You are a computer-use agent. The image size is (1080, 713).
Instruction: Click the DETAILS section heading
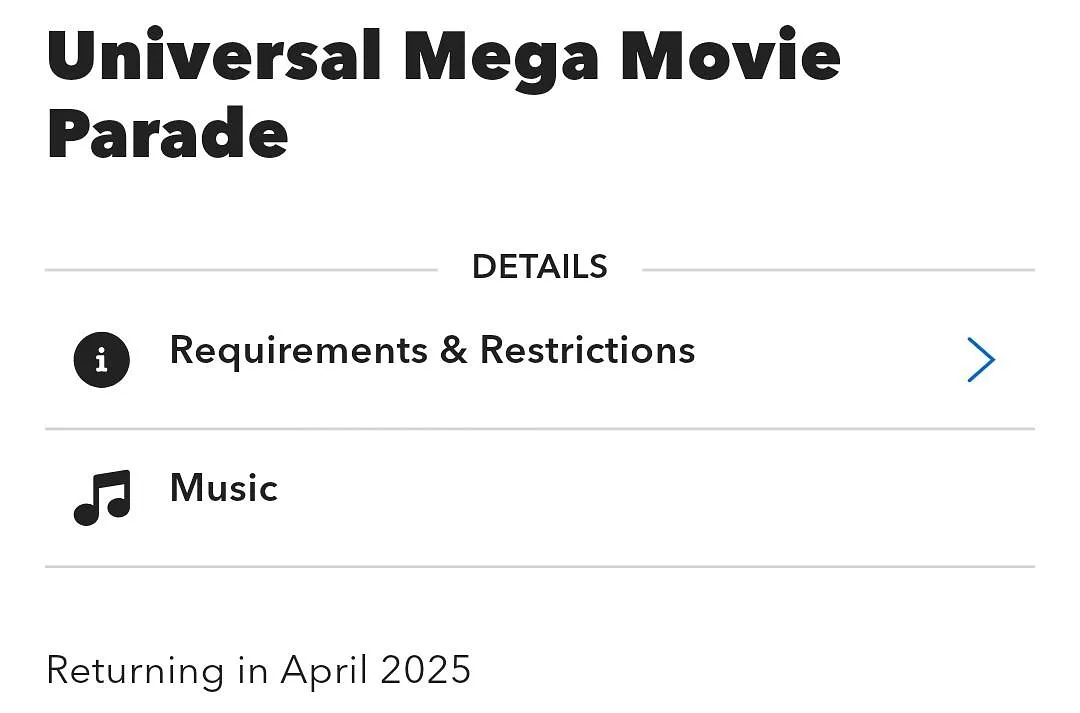[539, 267]
